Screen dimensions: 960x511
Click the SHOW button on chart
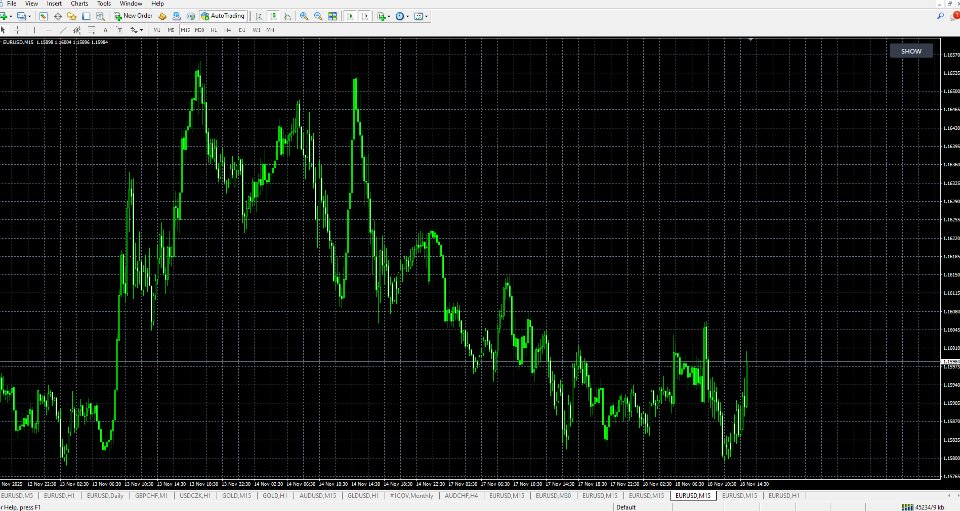[911, 51]
